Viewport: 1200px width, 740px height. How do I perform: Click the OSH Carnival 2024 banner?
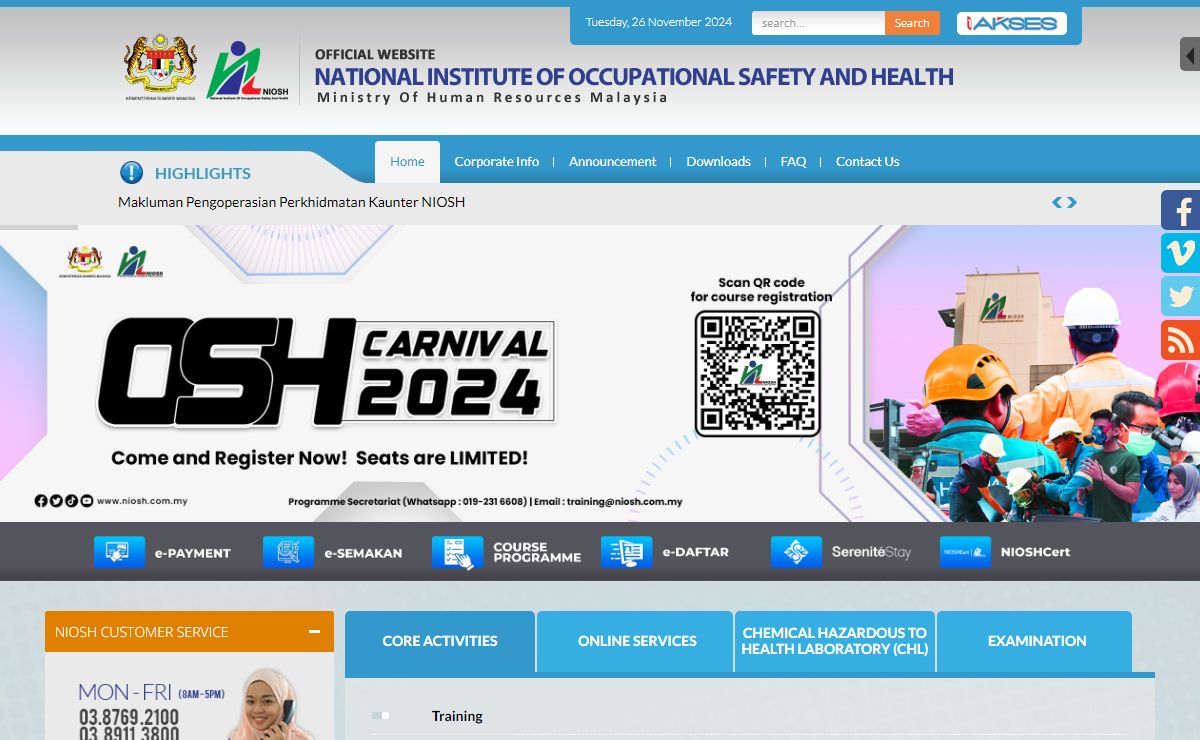click(x=600, y=373)
